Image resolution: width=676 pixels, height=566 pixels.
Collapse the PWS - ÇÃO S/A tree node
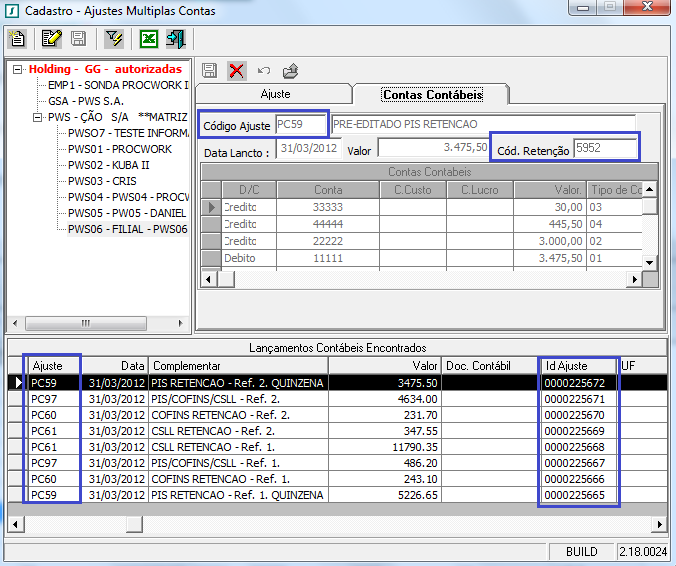click(x=38, y=117)
